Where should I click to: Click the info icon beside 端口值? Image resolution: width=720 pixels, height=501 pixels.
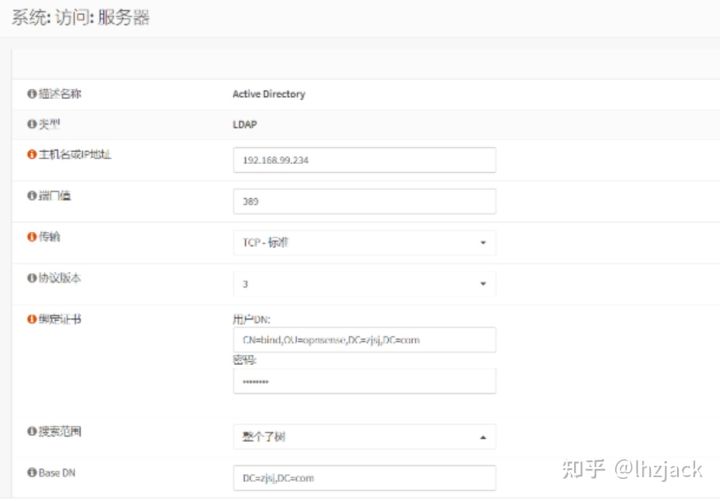click(32, 196)
